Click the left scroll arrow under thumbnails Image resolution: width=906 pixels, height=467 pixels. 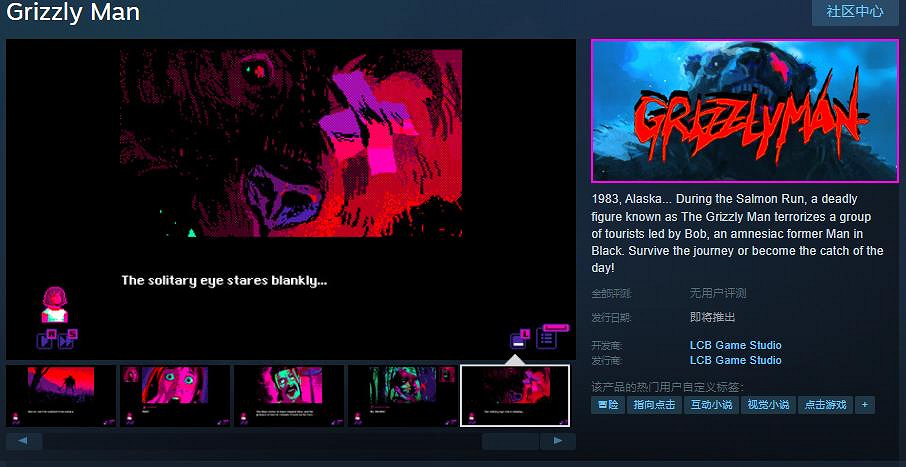tap(23, 441)
